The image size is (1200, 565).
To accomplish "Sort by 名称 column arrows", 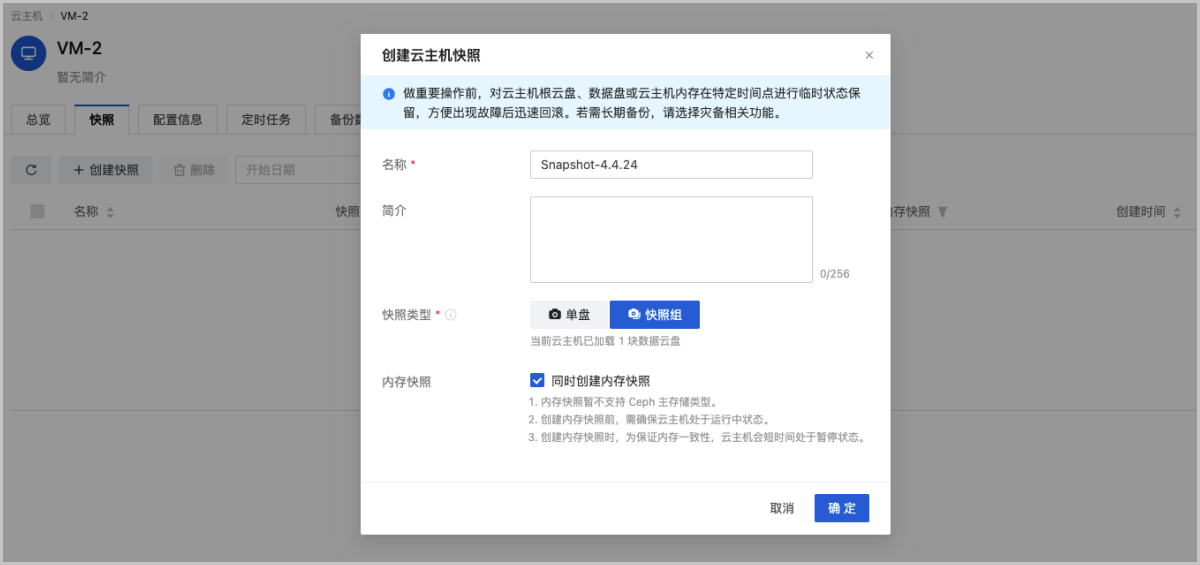I will coord(110,212).
